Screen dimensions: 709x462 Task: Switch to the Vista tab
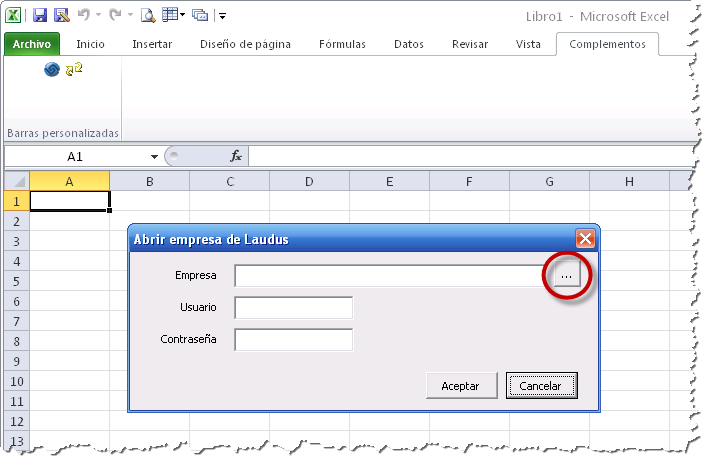528,44
